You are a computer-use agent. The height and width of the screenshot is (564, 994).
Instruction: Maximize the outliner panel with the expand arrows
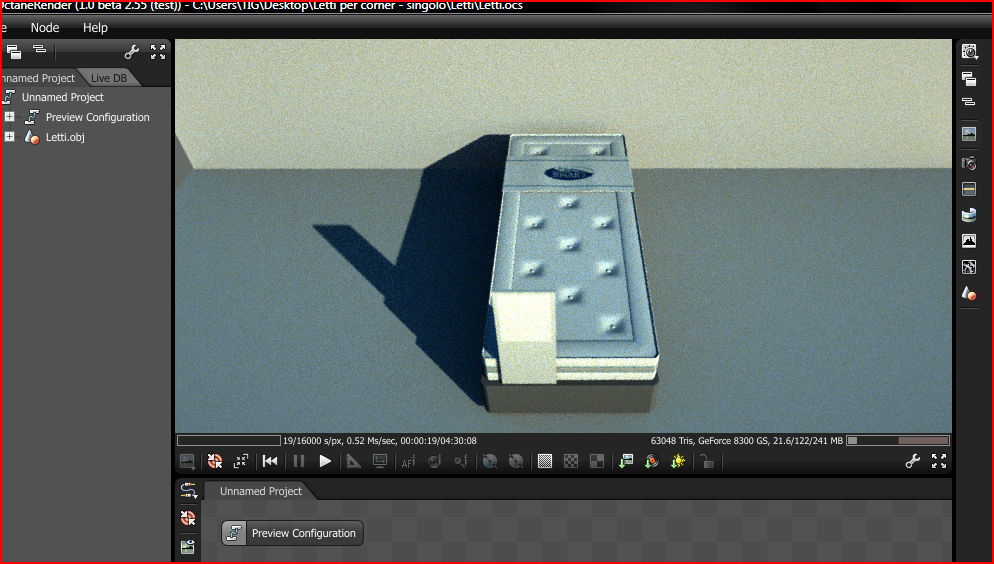click(158, 52)
